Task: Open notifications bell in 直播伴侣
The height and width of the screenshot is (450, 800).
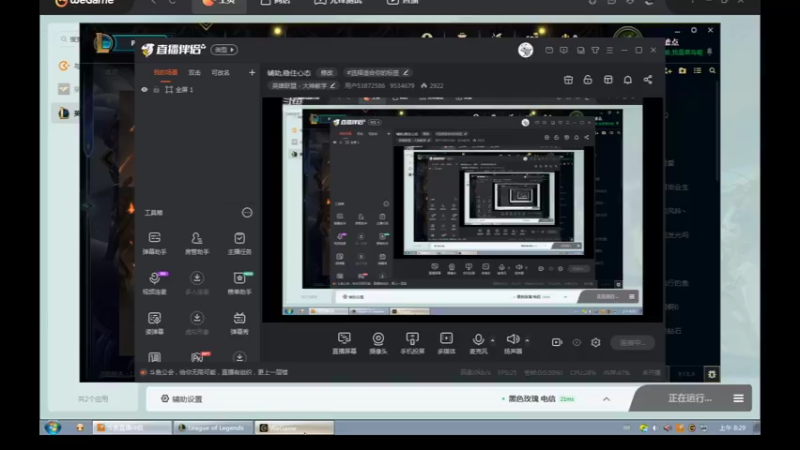Action: point(628,80)
